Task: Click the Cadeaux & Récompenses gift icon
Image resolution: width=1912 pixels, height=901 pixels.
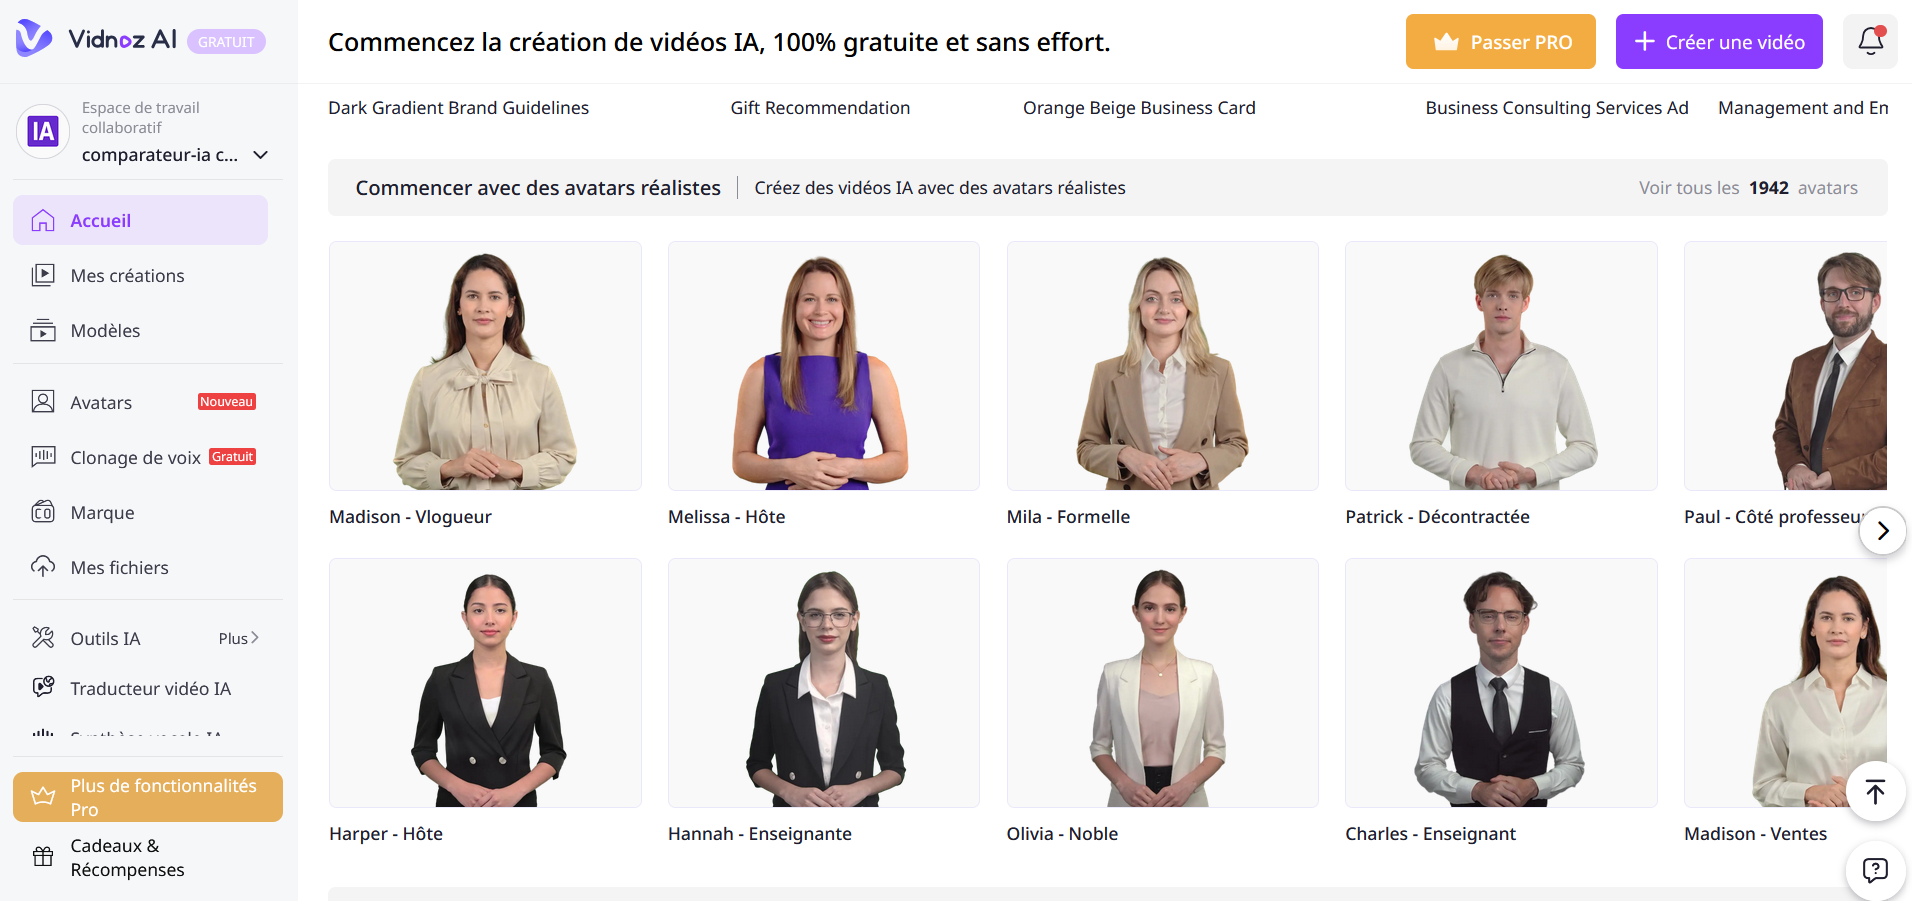Action: (43, 856)
